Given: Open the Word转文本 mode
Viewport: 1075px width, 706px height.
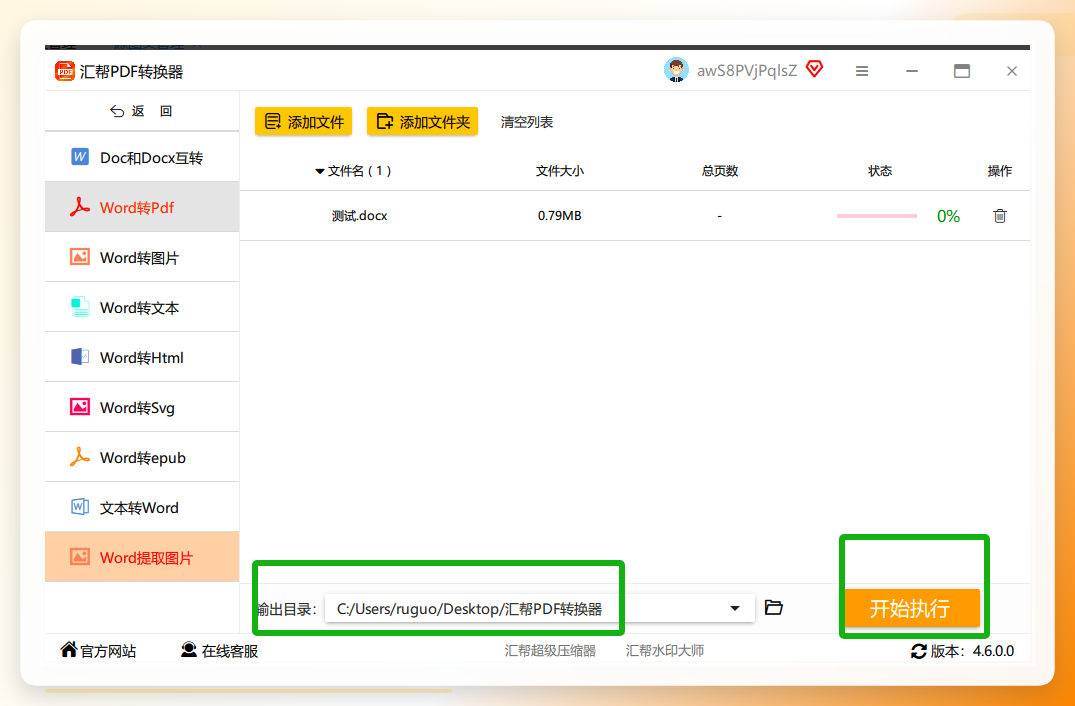Looking at the screenshot, I should point(142,307).
